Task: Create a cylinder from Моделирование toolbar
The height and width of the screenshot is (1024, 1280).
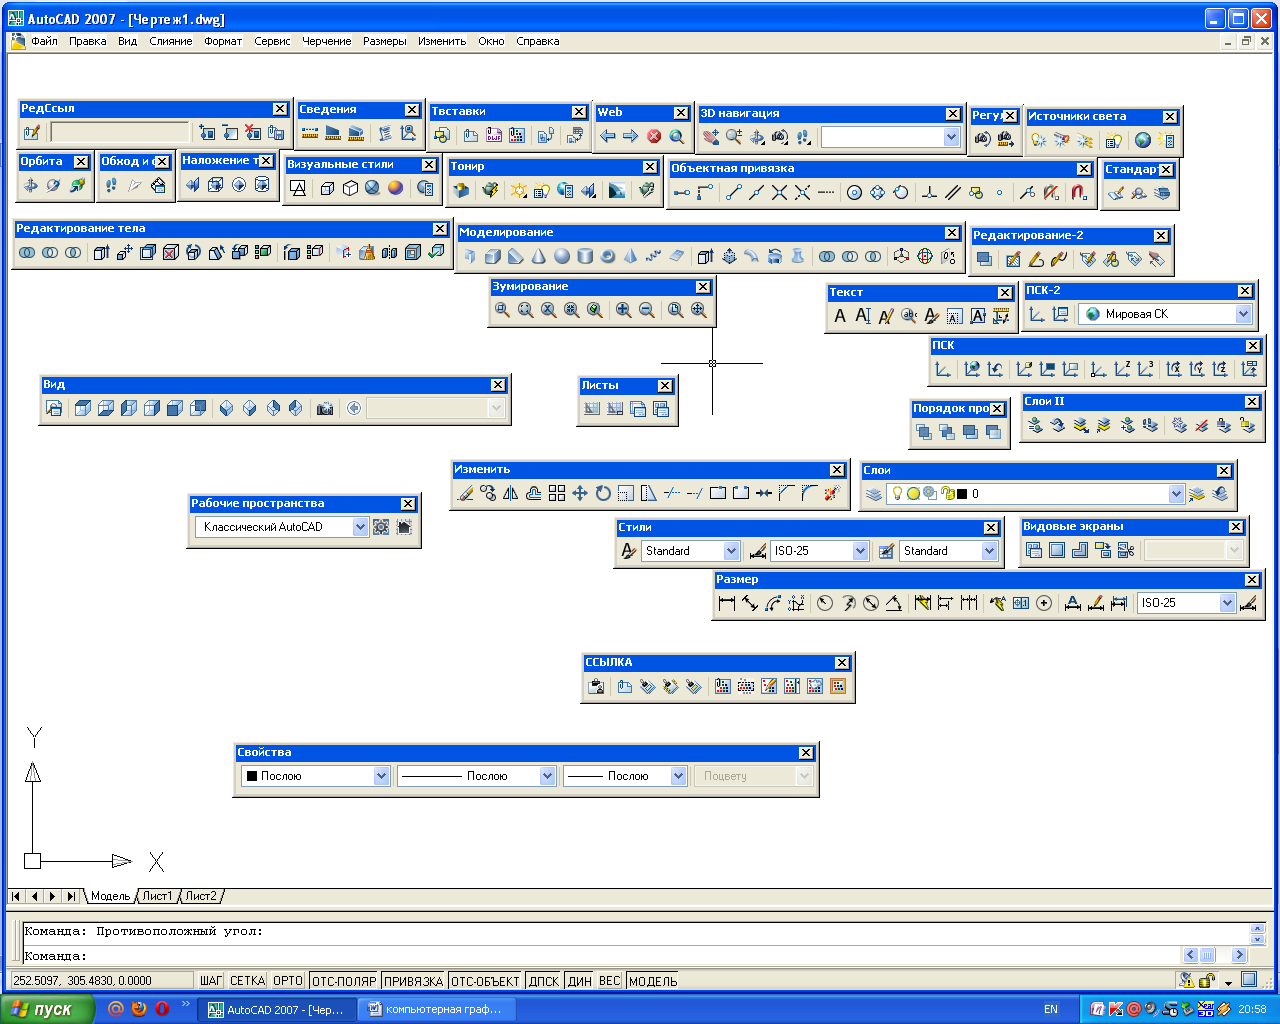Action: pyautogui.click(x=585, y=257)
